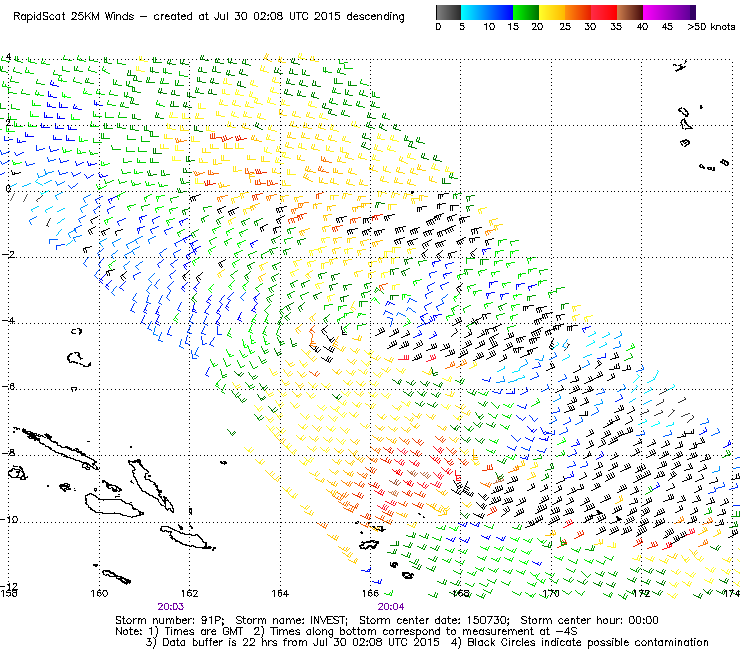Click the 'Storm center date: 150730' text
This screenshot has width=740, height=650.
point(434,620)
